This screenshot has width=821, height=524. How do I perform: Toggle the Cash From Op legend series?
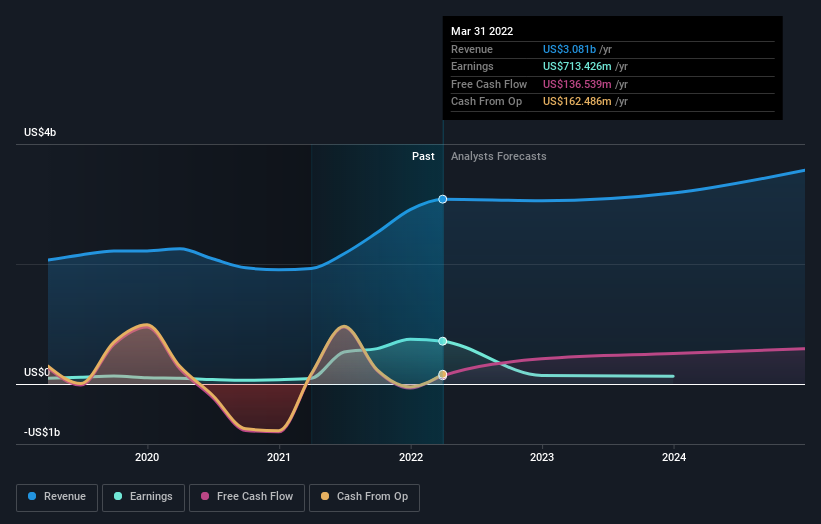tap(364, 497)
